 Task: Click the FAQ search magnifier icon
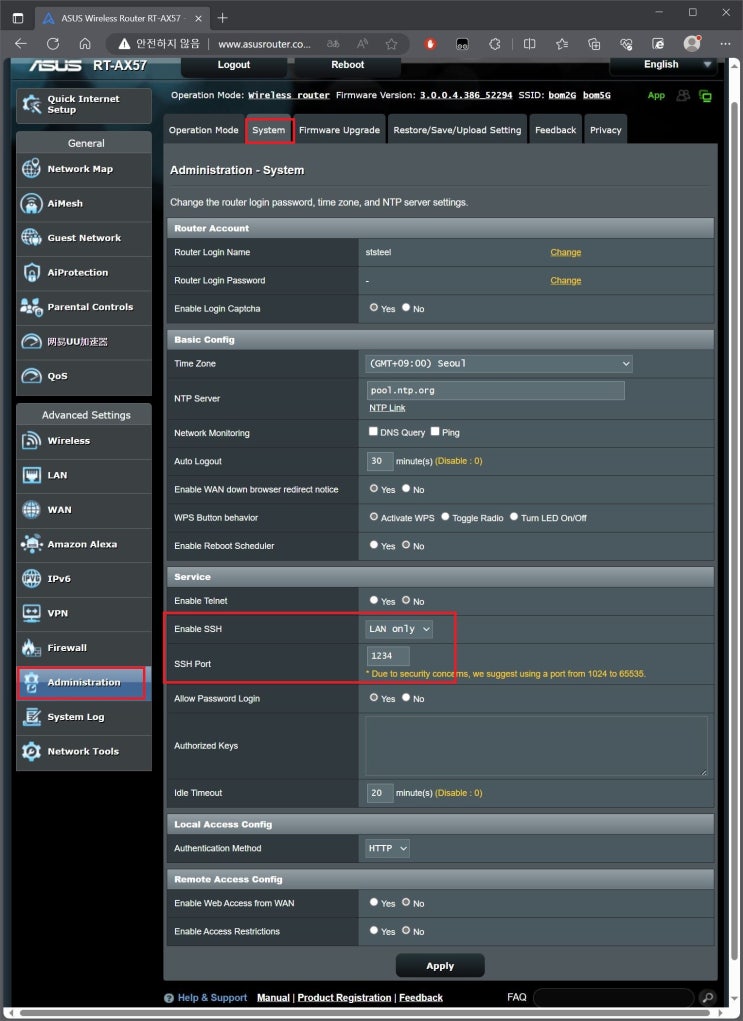pyautogui.click(x=707, y=998)
